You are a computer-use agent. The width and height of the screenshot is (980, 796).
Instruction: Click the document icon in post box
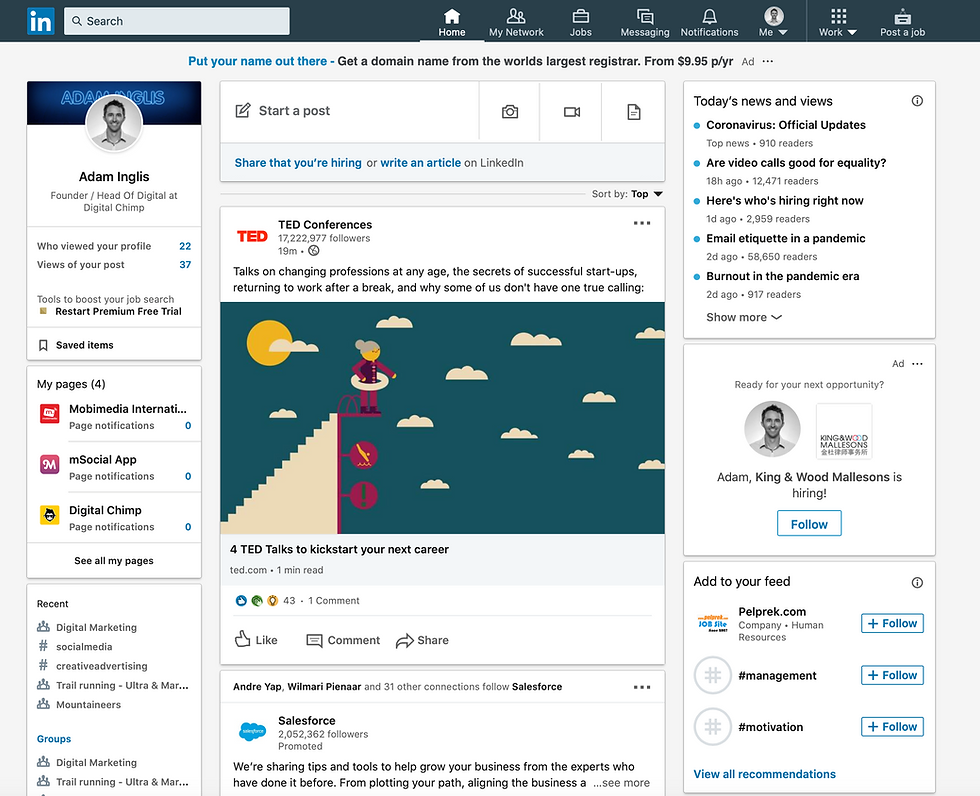633,112
